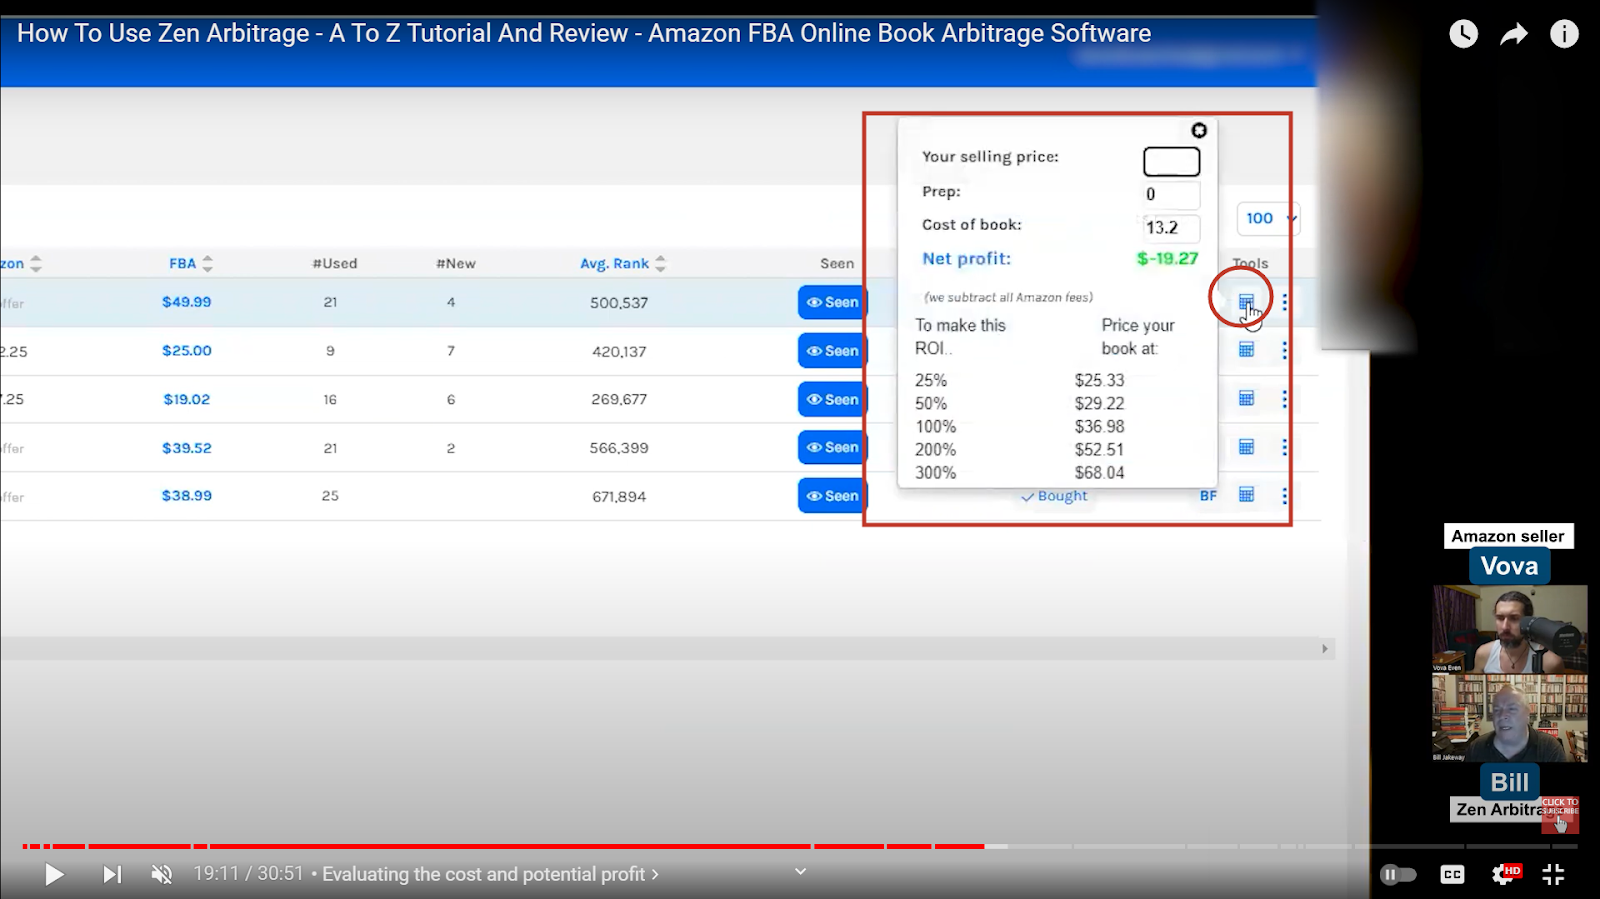Toggle closed captions
The image size is (1600, 899).
[1452, 875]
